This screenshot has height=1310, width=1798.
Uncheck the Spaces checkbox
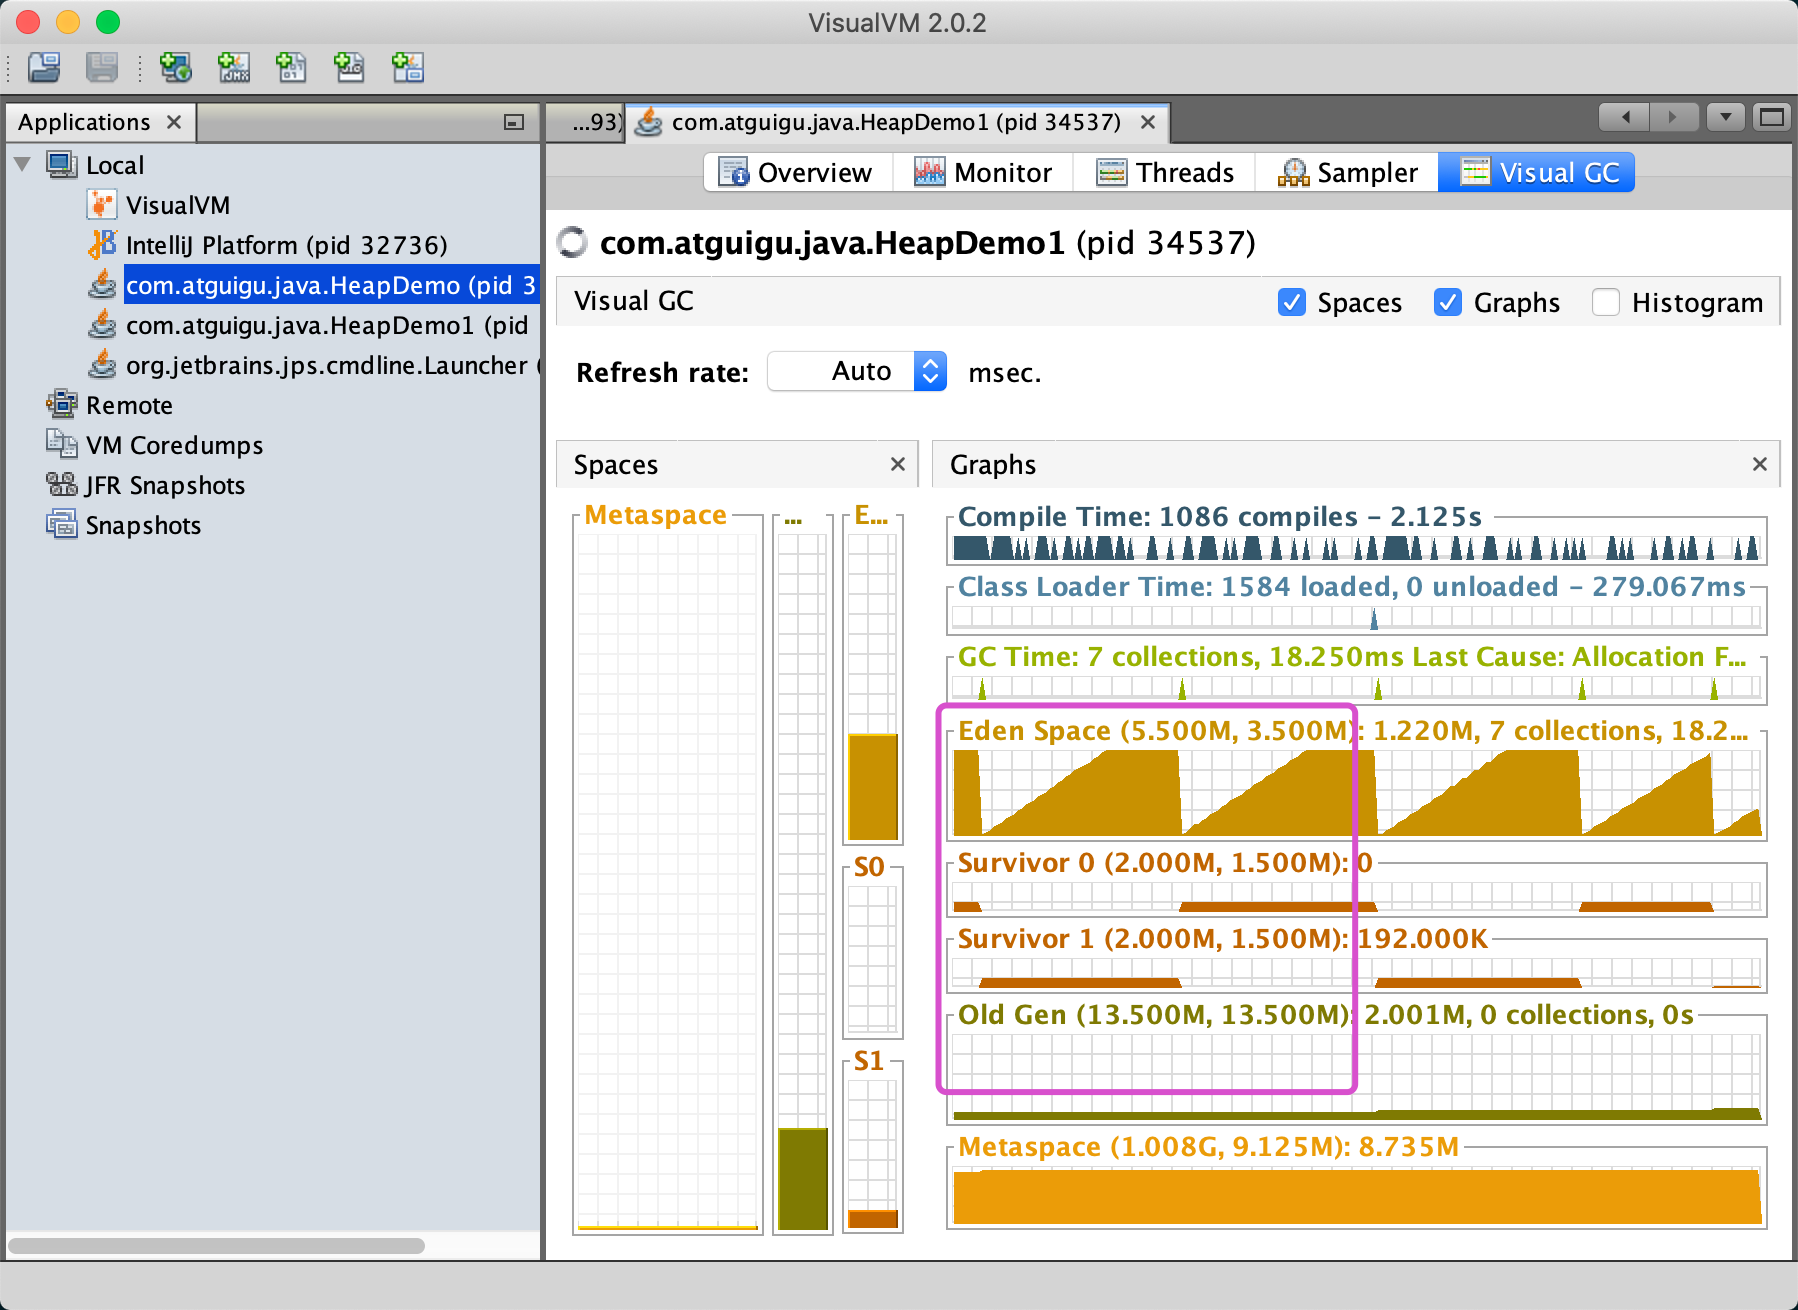(1292, 302)
